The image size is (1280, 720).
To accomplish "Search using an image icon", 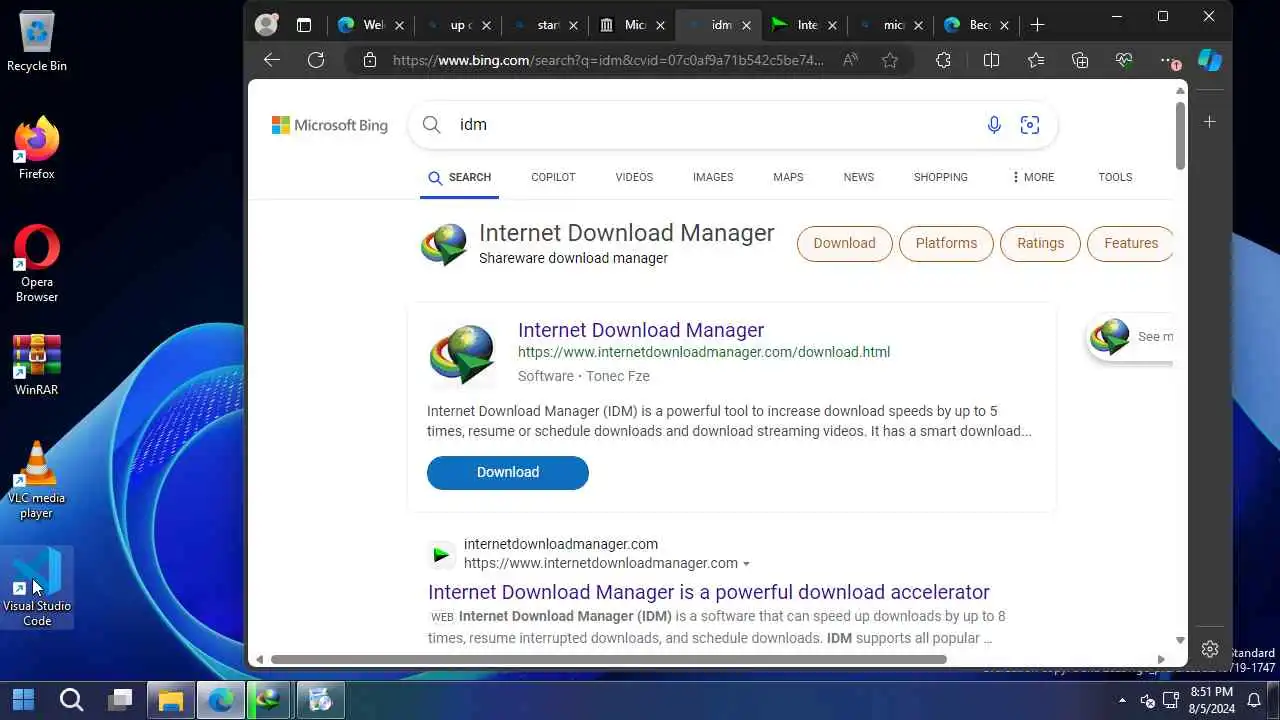I will pos(1030,125).
